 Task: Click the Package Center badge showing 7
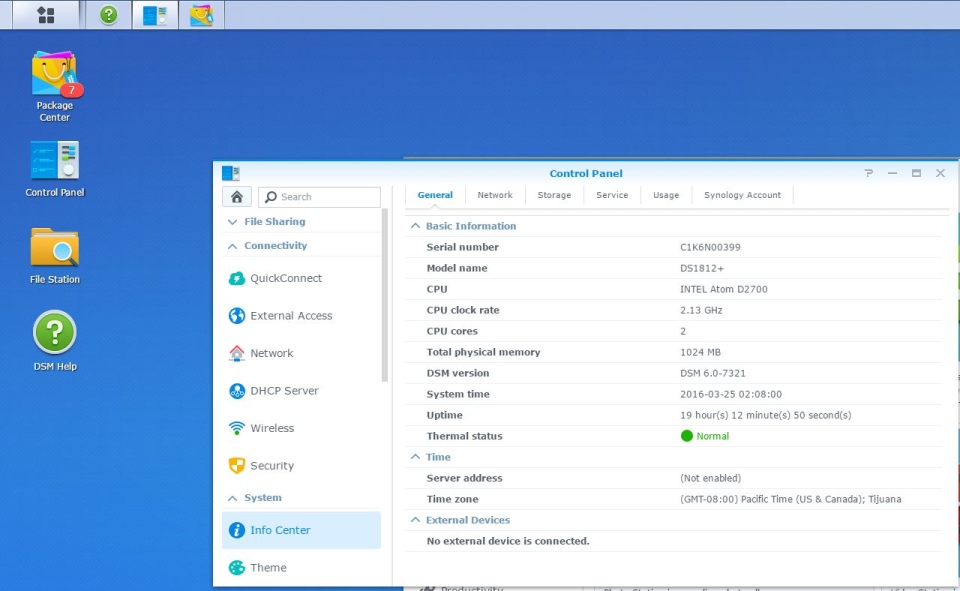click(72, 90)
